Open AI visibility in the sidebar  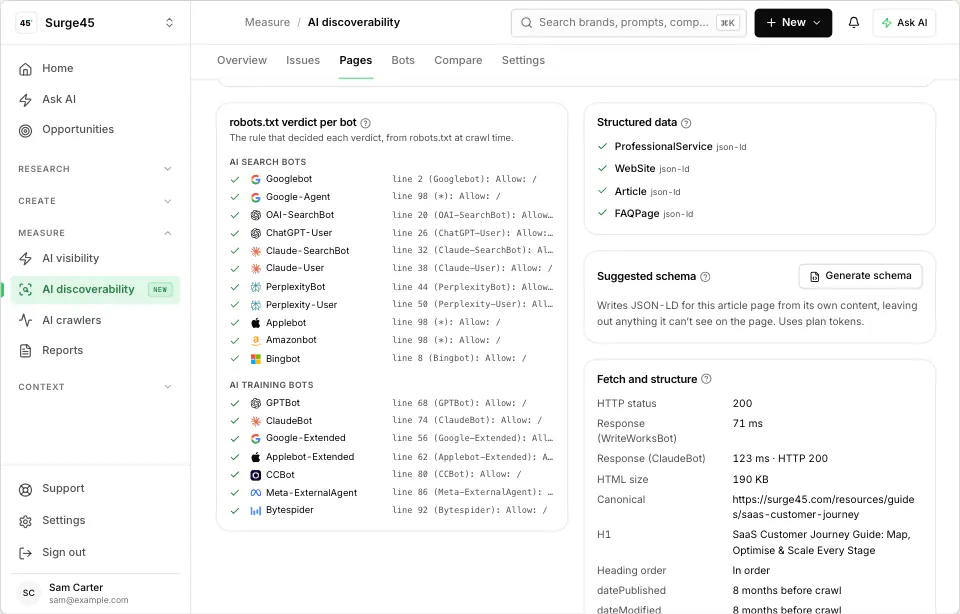95,258
